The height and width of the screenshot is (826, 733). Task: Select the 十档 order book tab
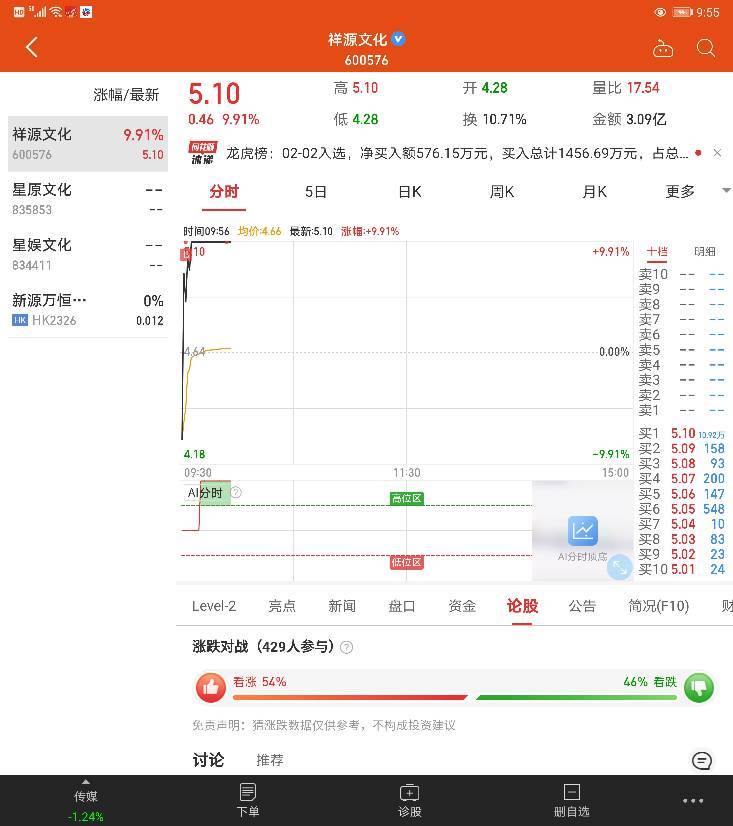[657, 251]
